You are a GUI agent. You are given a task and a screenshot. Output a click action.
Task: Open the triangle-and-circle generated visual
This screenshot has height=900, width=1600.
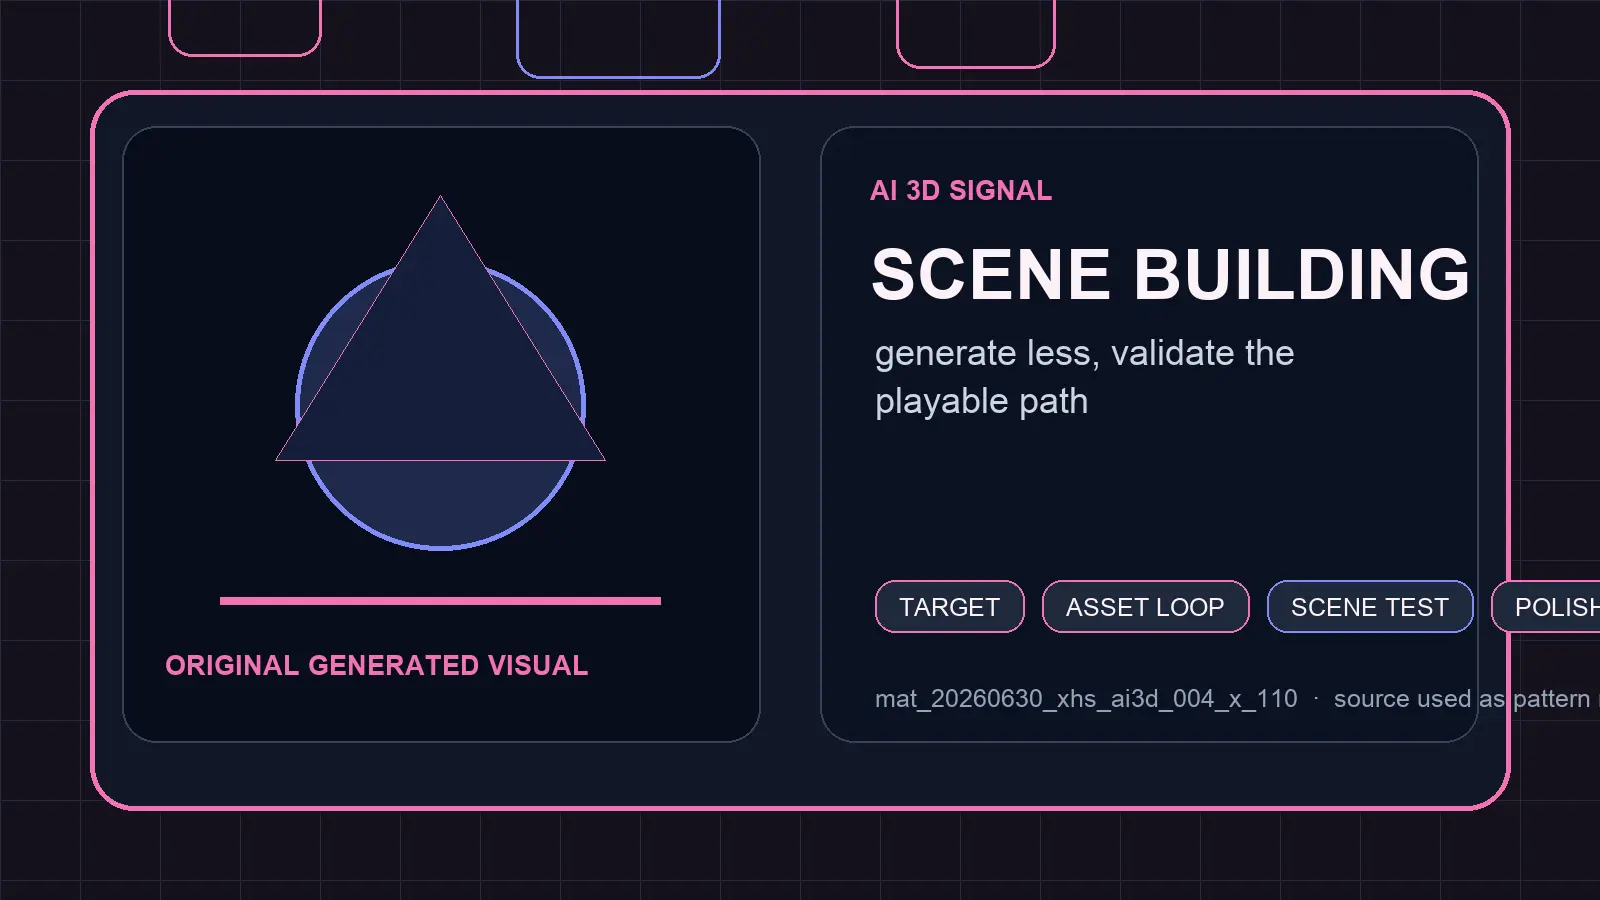pyautogui.click(x=440, y=373)
